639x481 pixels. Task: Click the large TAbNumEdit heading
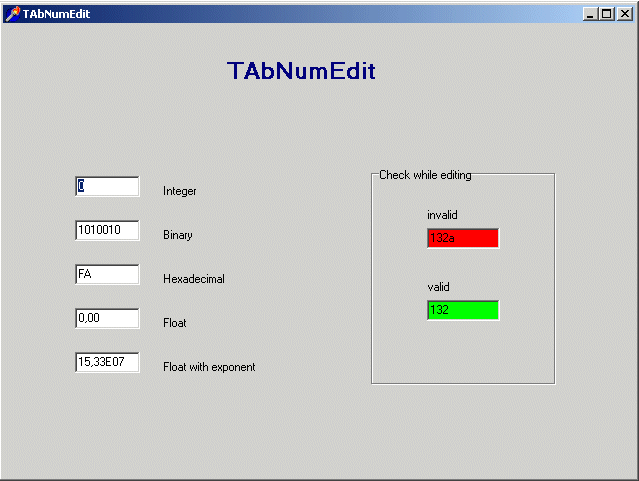tap(301, 71)
